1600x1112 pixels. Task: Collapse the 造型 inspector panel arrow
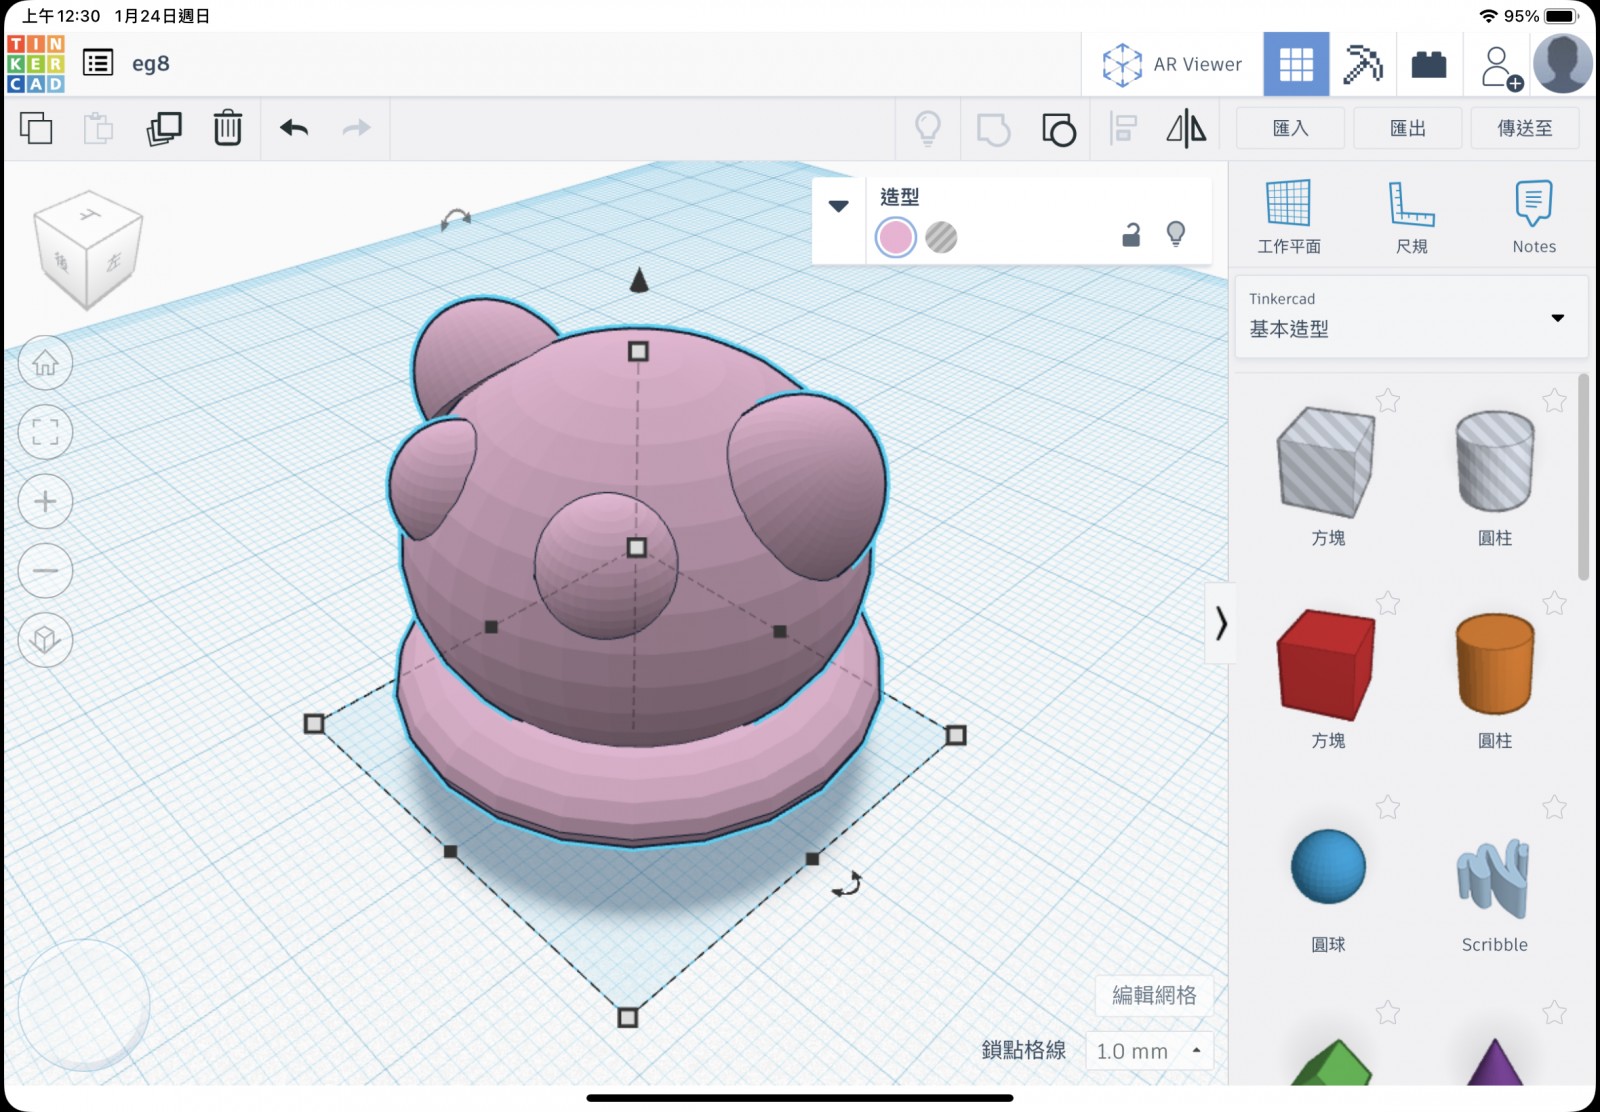point(838,206)
